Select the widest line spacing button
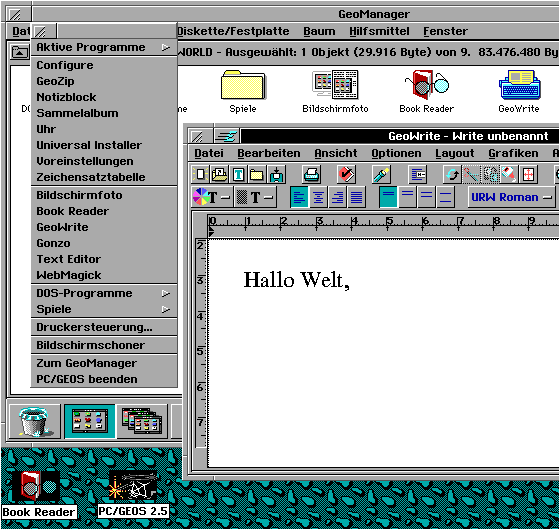 pos(445,197)
